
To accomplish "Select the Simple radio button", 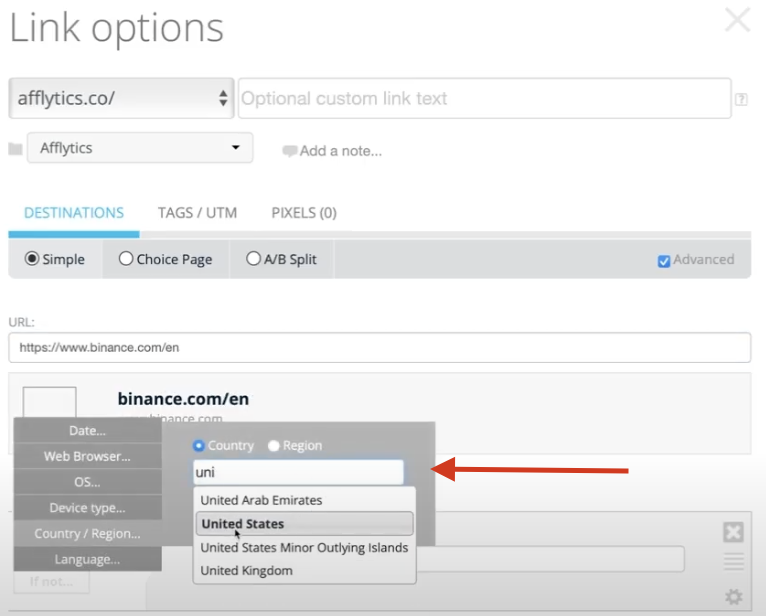I will coord(32,258).
